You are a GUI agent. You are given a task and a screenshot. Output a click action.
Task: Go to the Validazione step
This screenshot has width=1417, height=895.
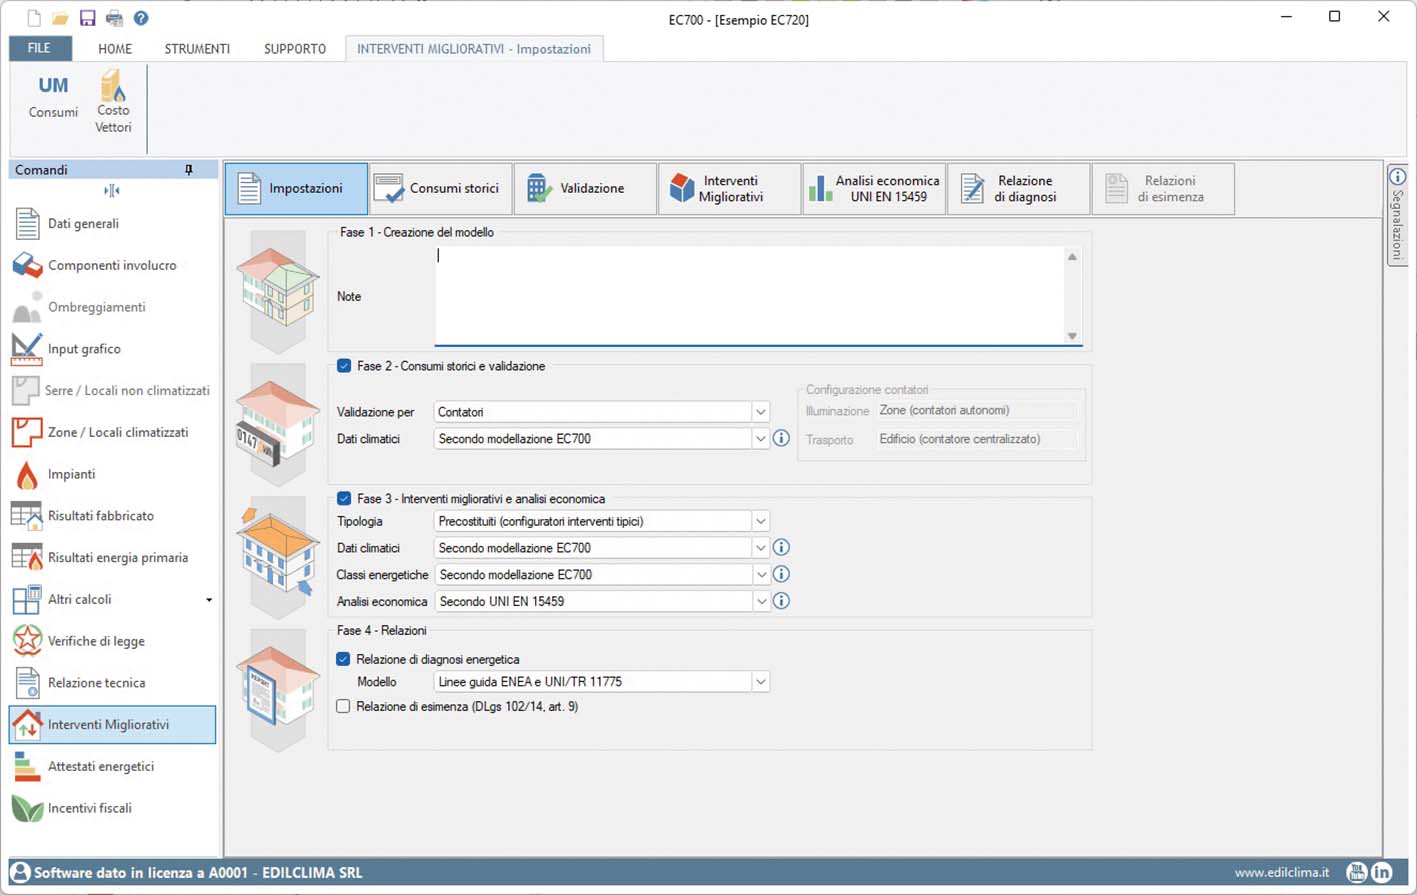(585, 188)
